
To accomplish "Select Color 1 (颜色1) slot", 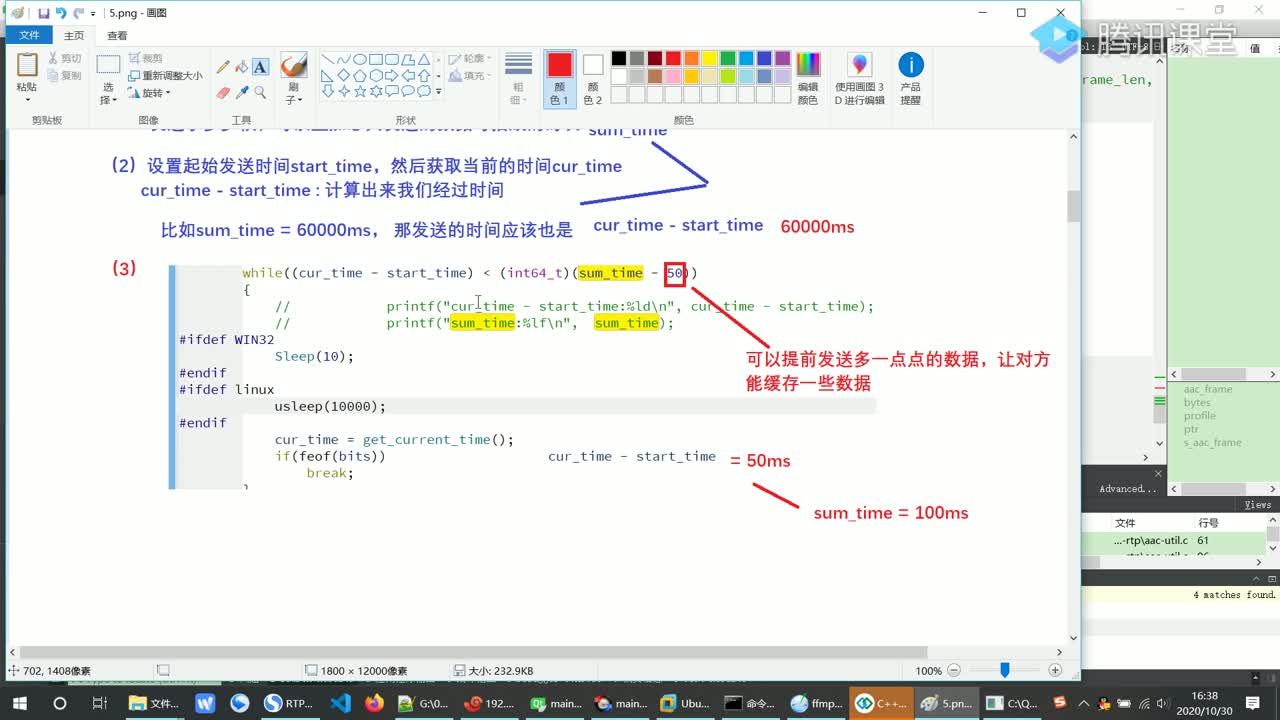I will [560, 78].
